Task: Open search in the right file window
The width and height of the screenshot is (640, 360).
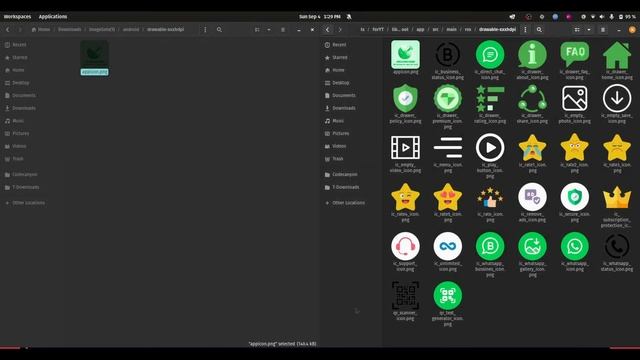Action: coord(539,30)
